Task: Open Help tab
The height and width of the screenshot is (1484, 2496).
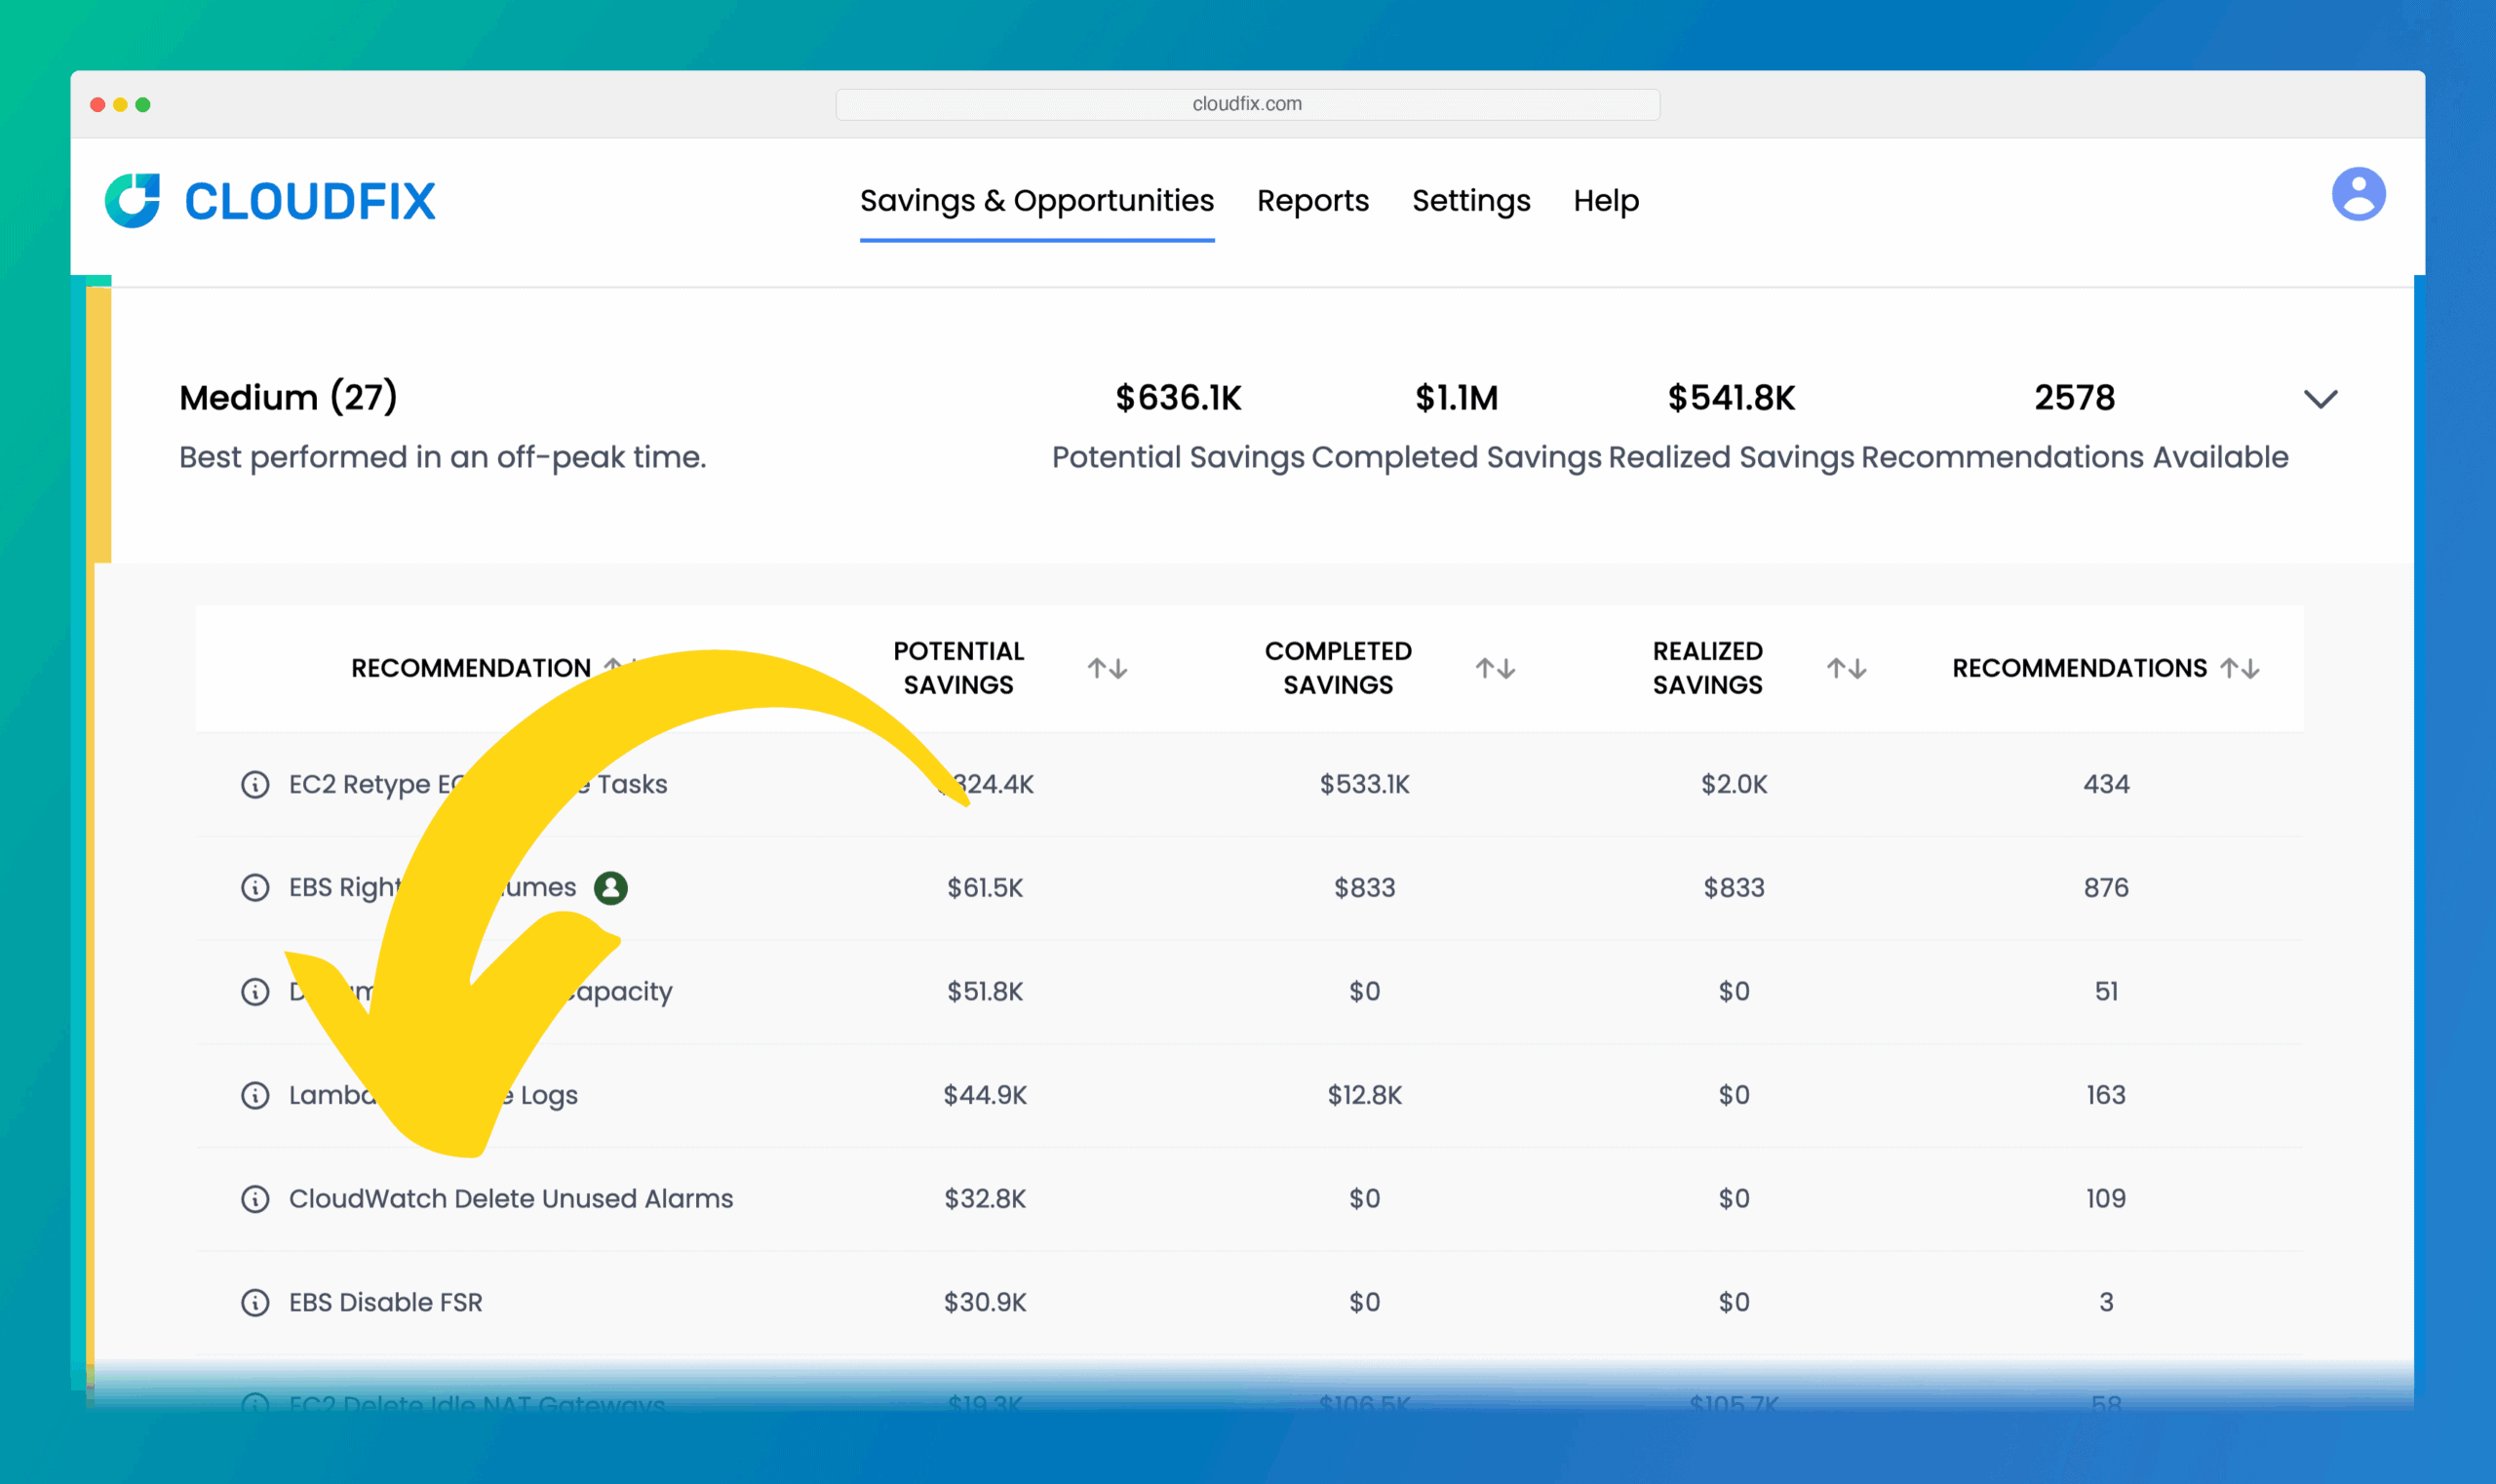Action: coord(1606,201)
